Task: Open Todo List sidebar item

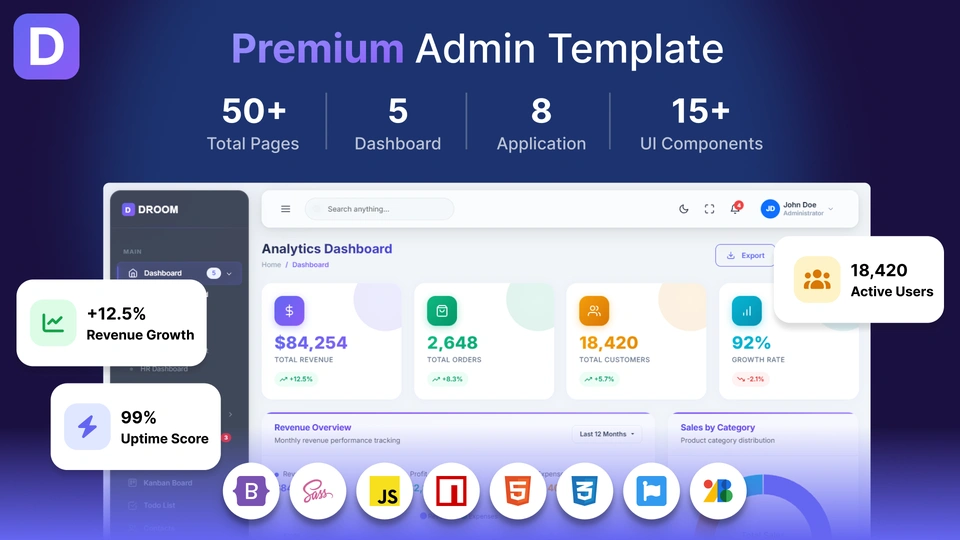Action: coord(152,505)
